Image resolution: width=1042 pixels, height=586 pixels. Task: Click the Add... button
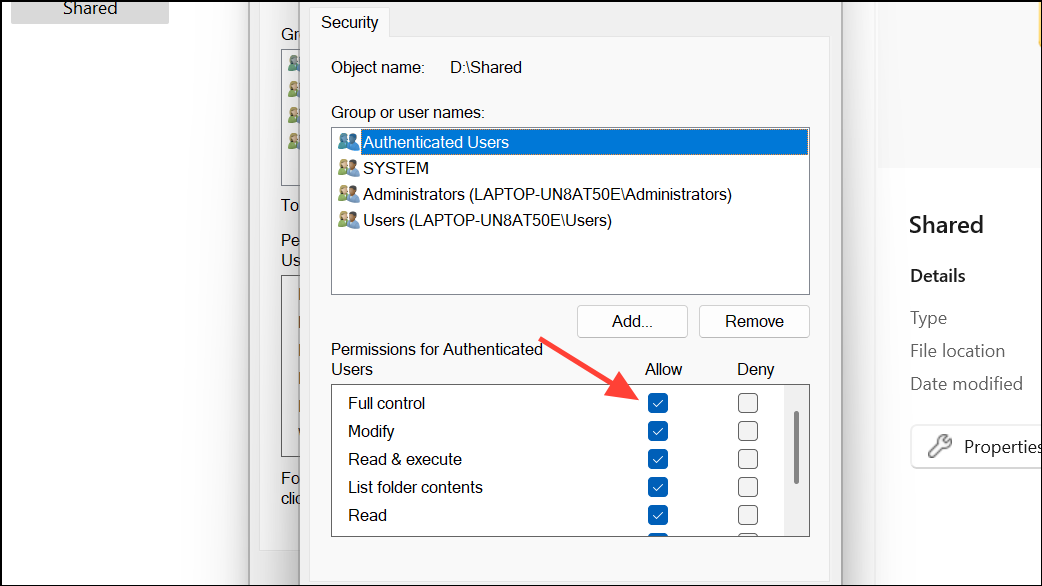pos(632,321)
